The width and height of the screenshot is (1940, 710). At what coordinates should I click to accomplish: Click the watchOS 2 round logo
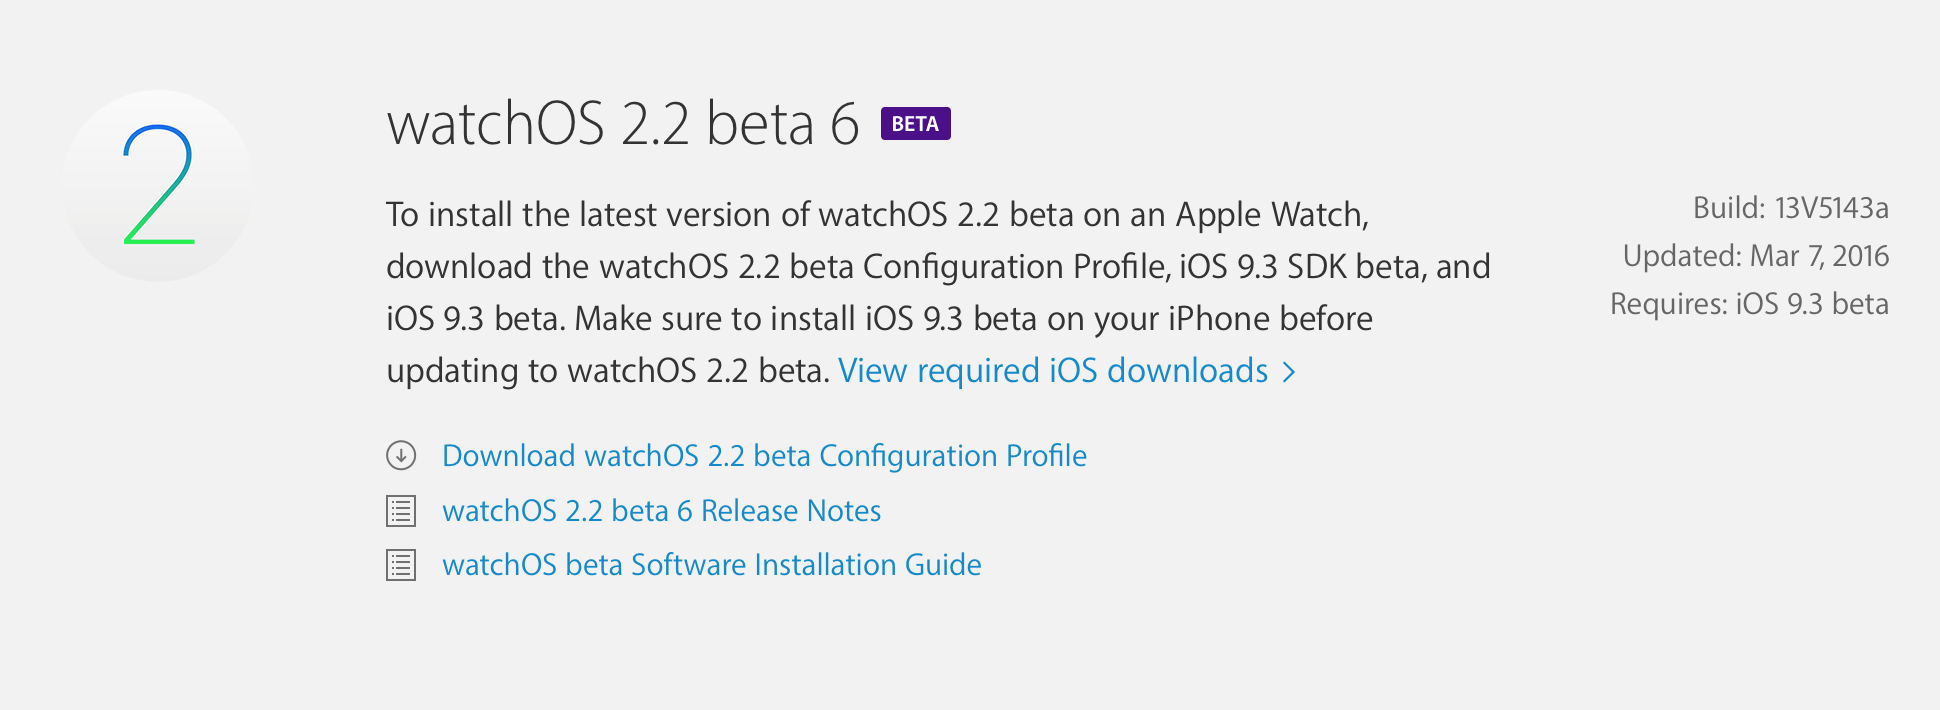tap(159, 186)
